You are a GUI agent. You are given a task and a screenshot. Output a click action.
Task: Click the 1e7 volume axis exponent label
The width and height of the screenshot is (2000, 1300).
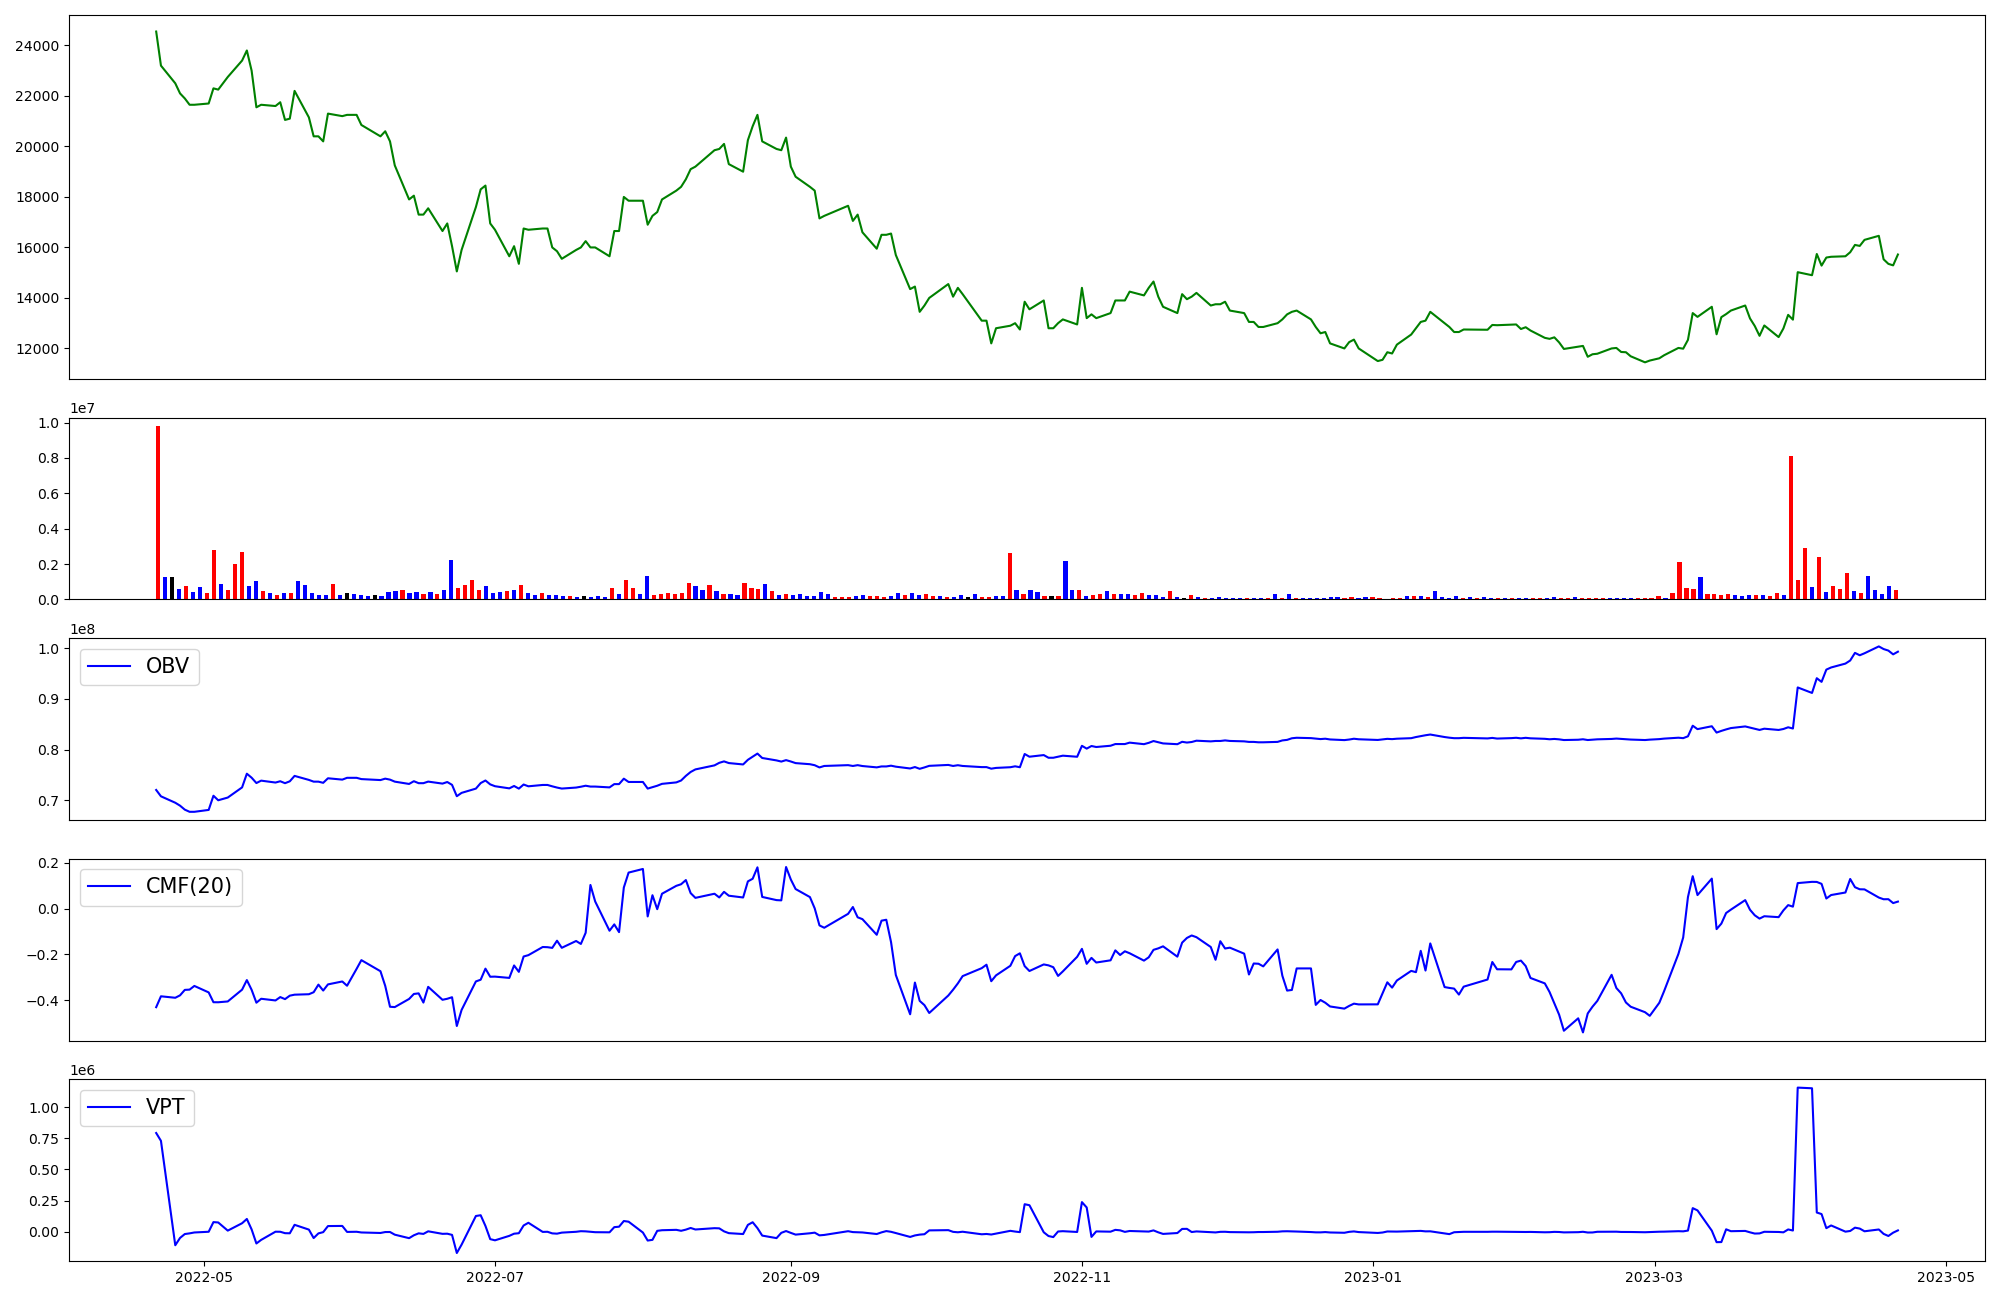tap(82, 408)
